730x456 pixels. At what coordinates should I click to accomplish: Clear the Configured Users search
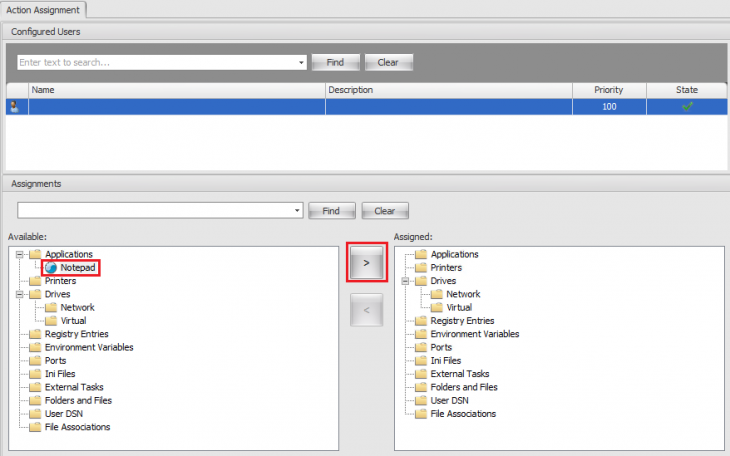click(x=388, y=62)
